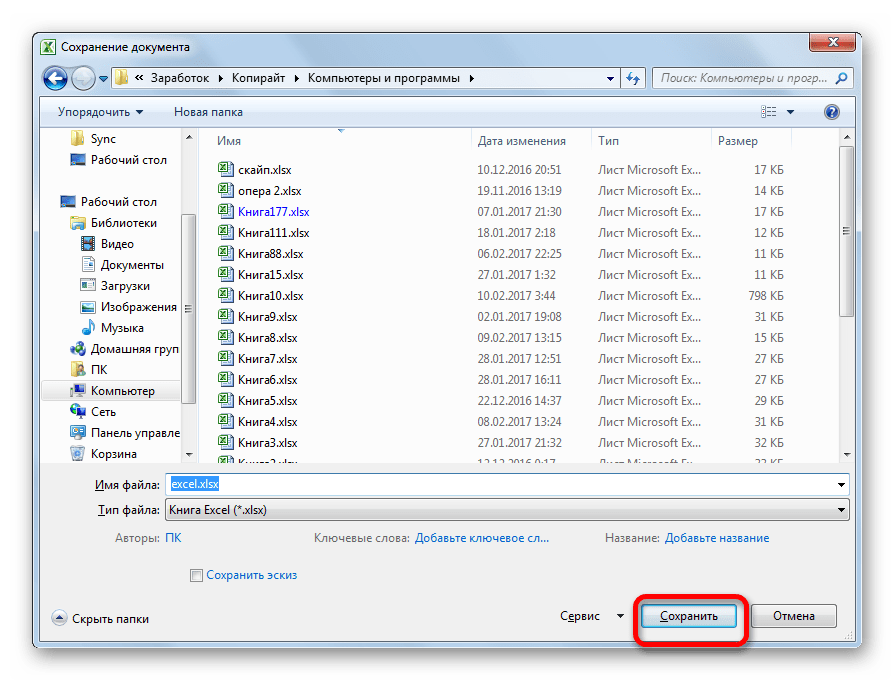Collapse folders with Скрыть папки
This screenshot has height=681, width=895.
tap(100, 619)
